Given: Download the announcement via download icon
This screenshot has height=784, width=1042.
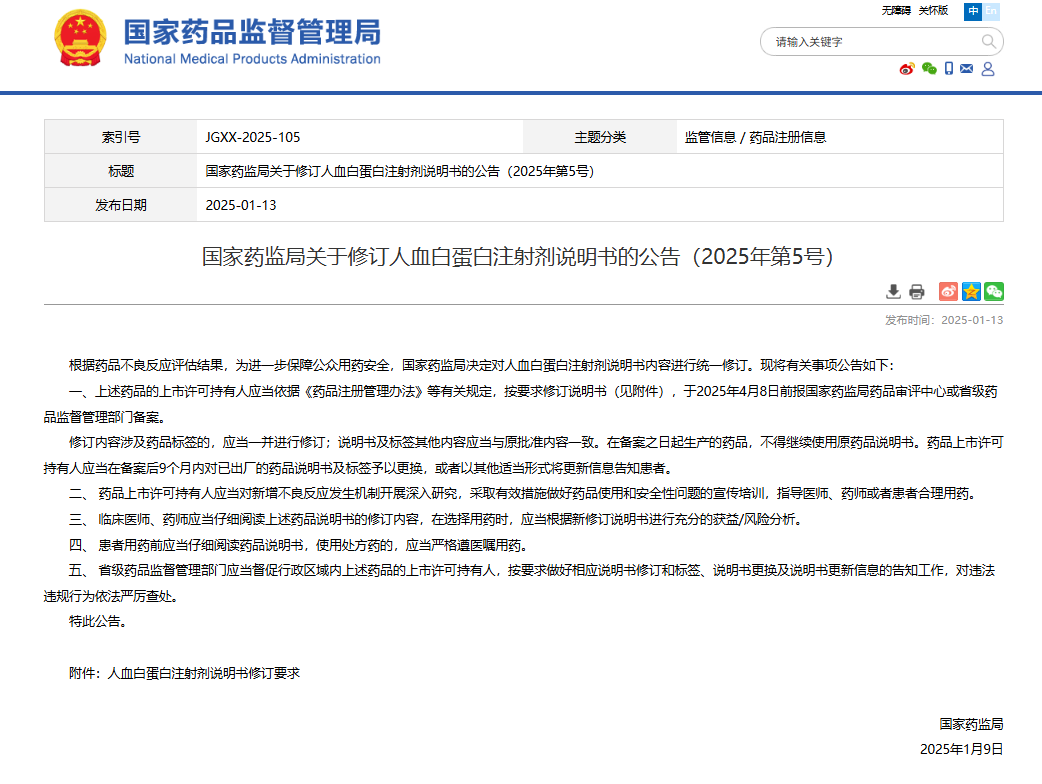Looking at the screenshot, I should click(893, 292).
